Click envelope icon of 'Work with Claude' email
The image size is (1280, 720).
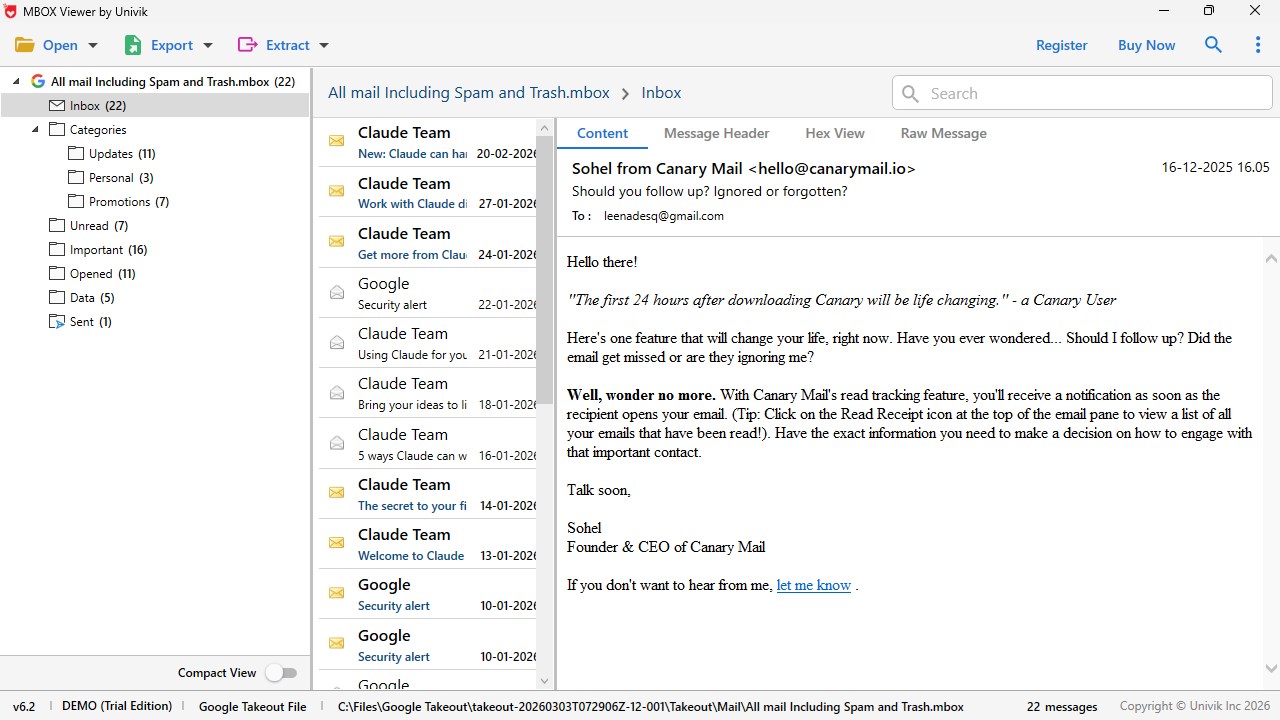click(x=337, y=191)
